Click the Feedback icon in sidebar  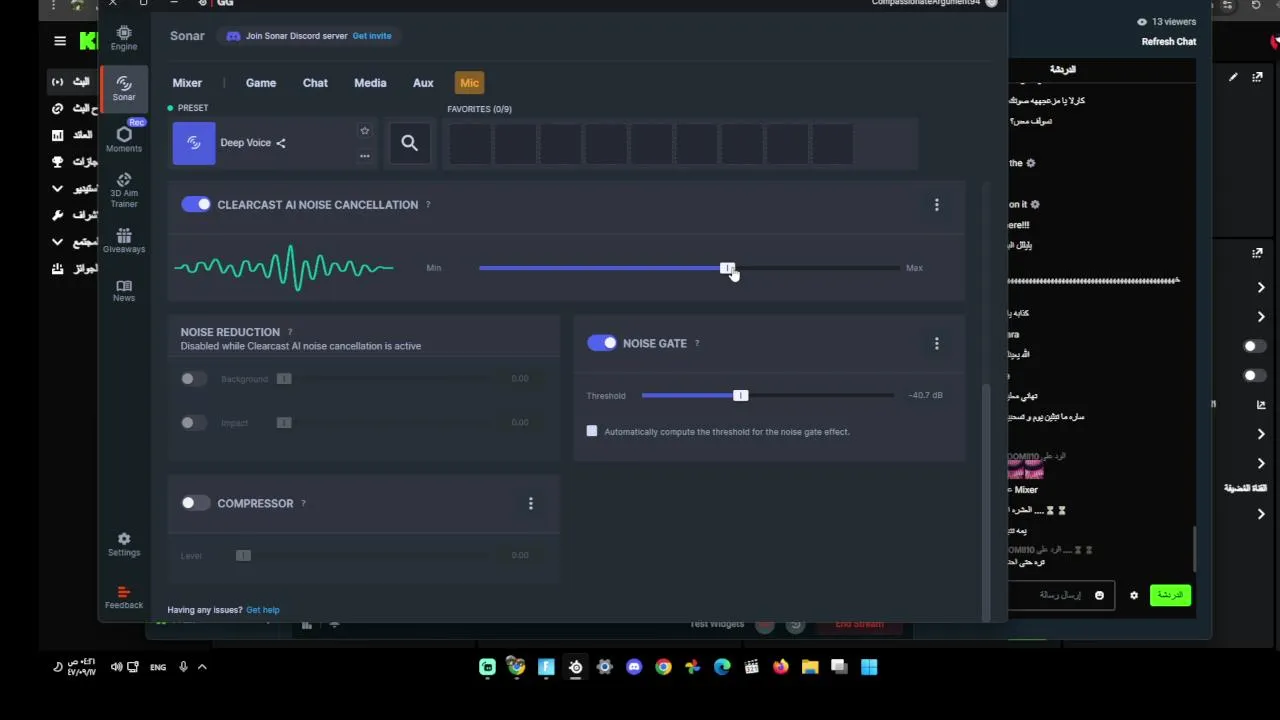124,598
